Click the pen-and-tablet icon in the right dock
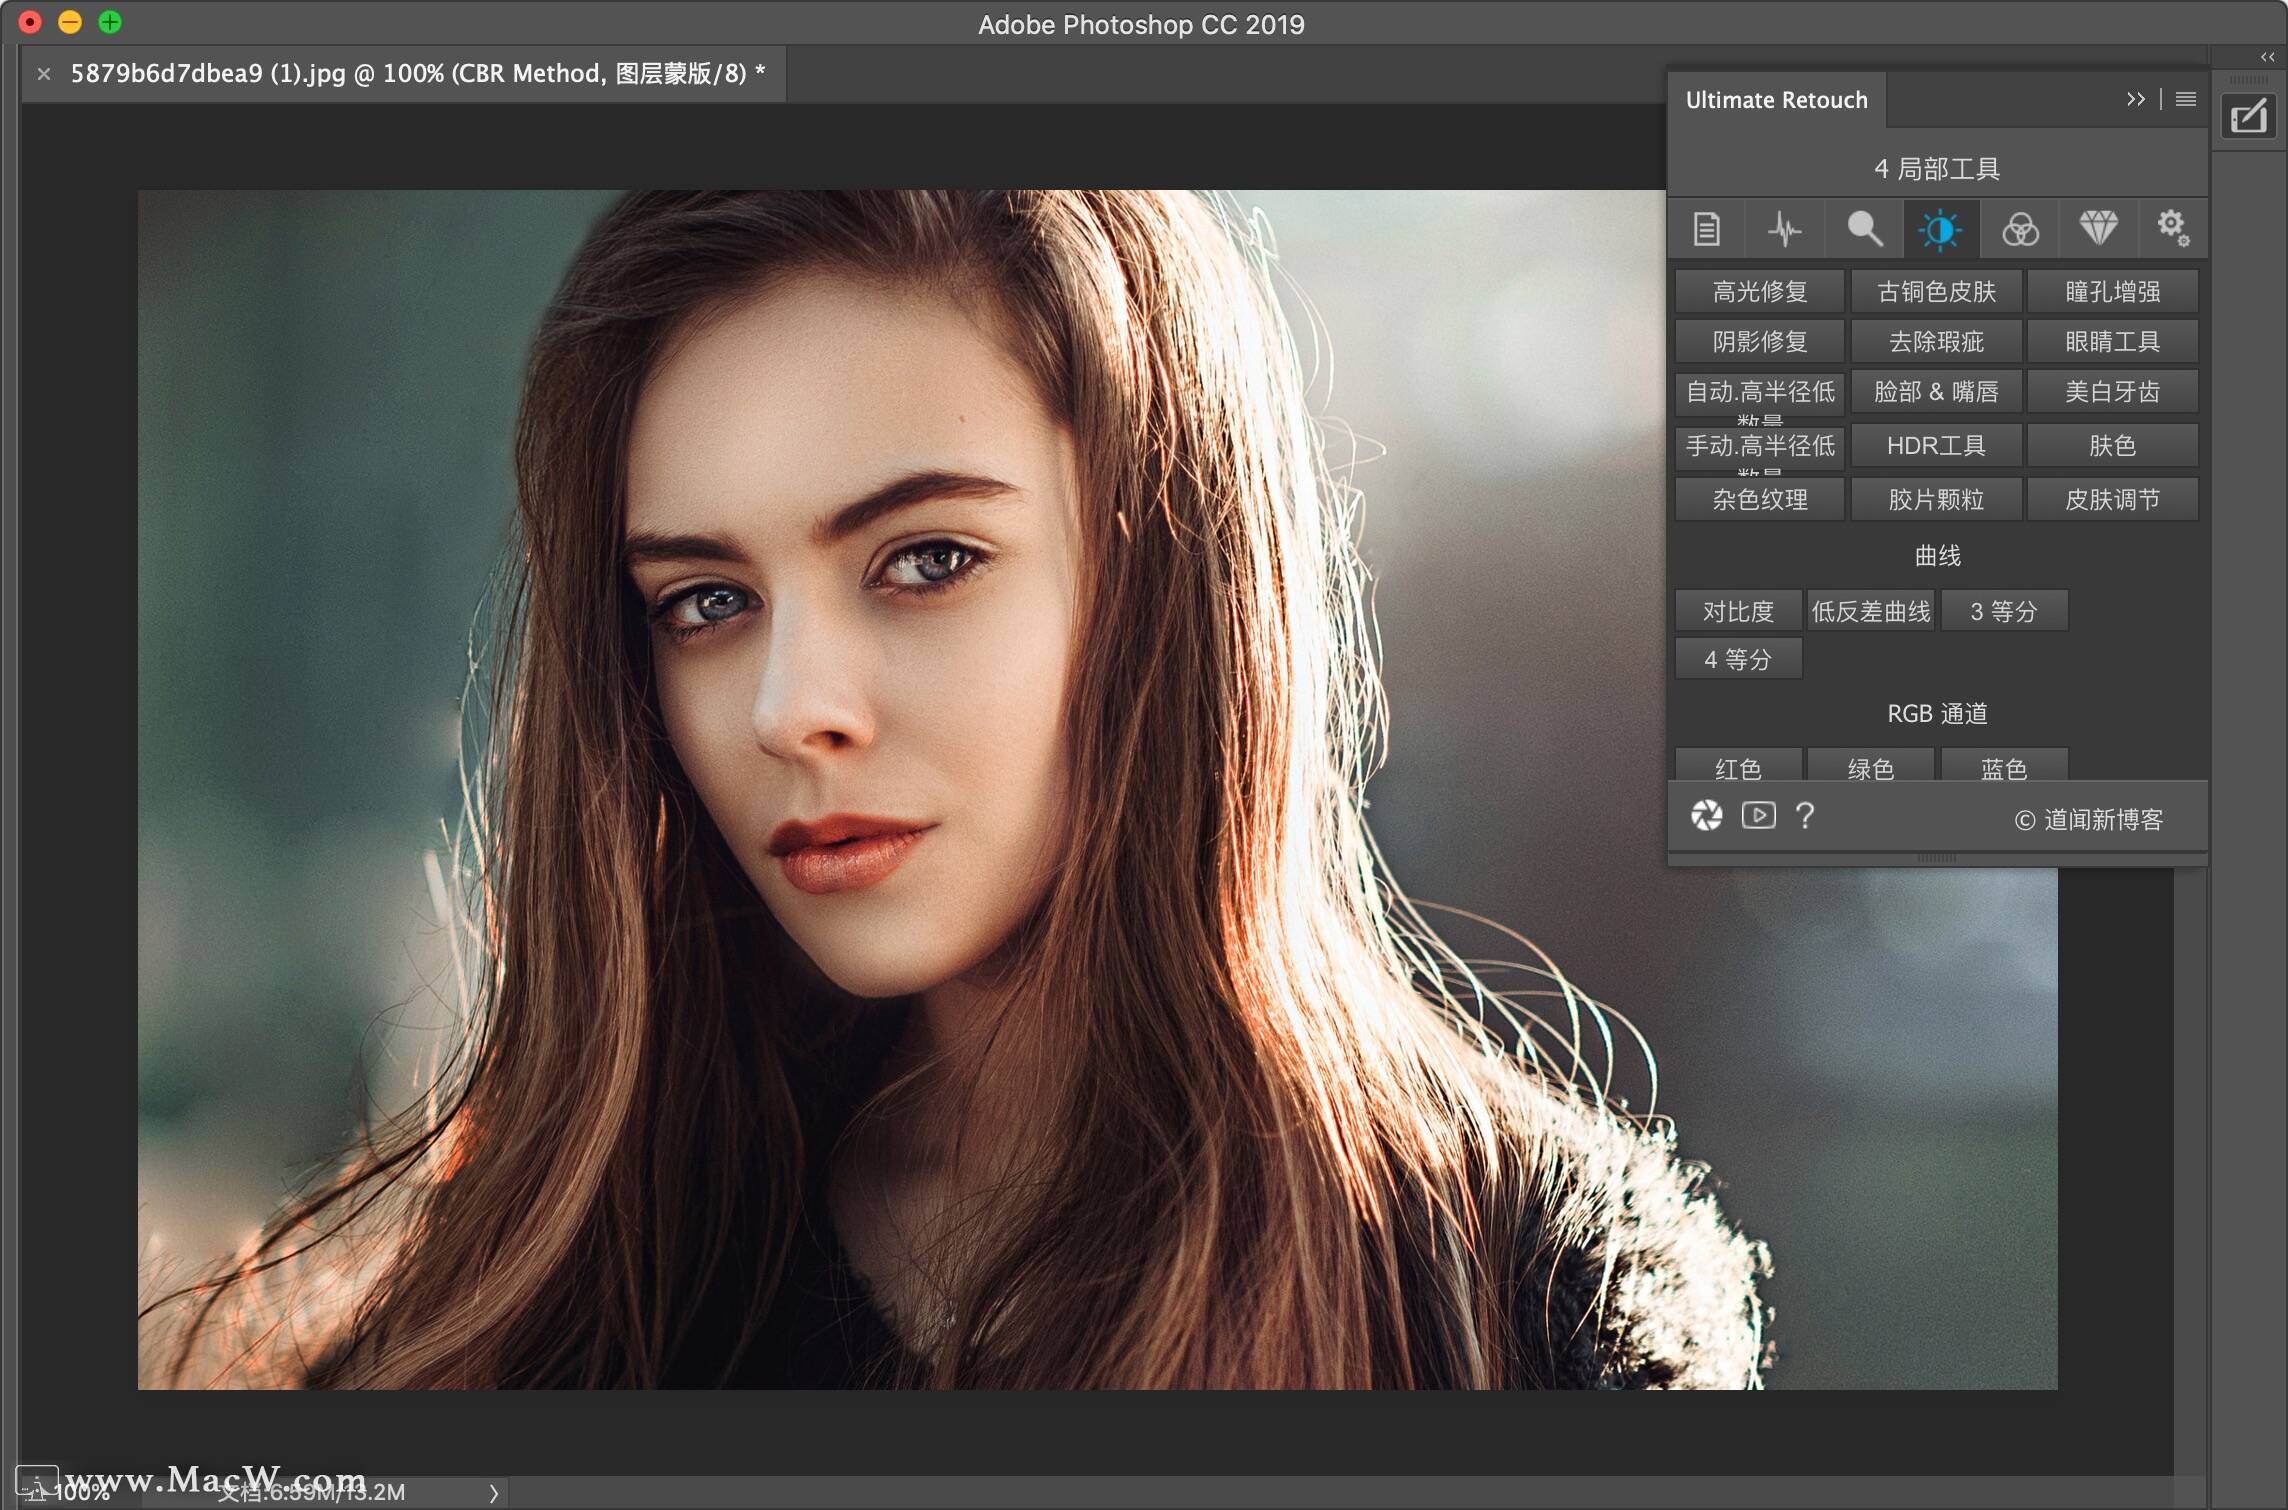The height and width of the screenshot is (1510, 2288). coord(2249,116)
